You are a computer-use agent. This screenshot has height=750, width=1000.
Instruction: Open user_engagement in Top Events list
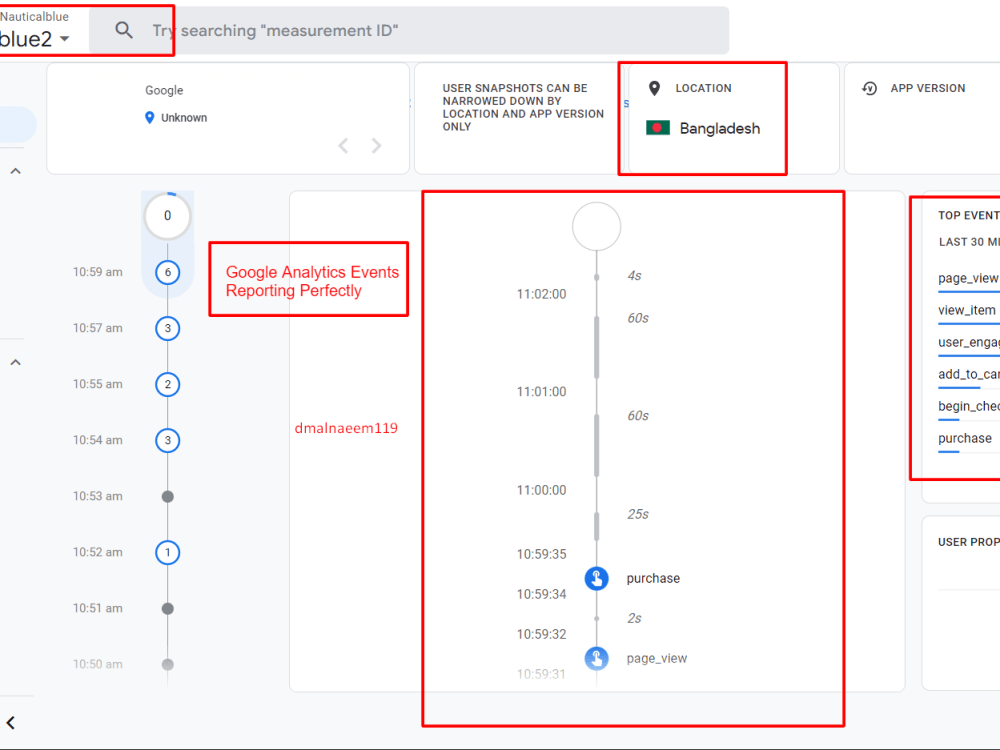pos(968,342)
